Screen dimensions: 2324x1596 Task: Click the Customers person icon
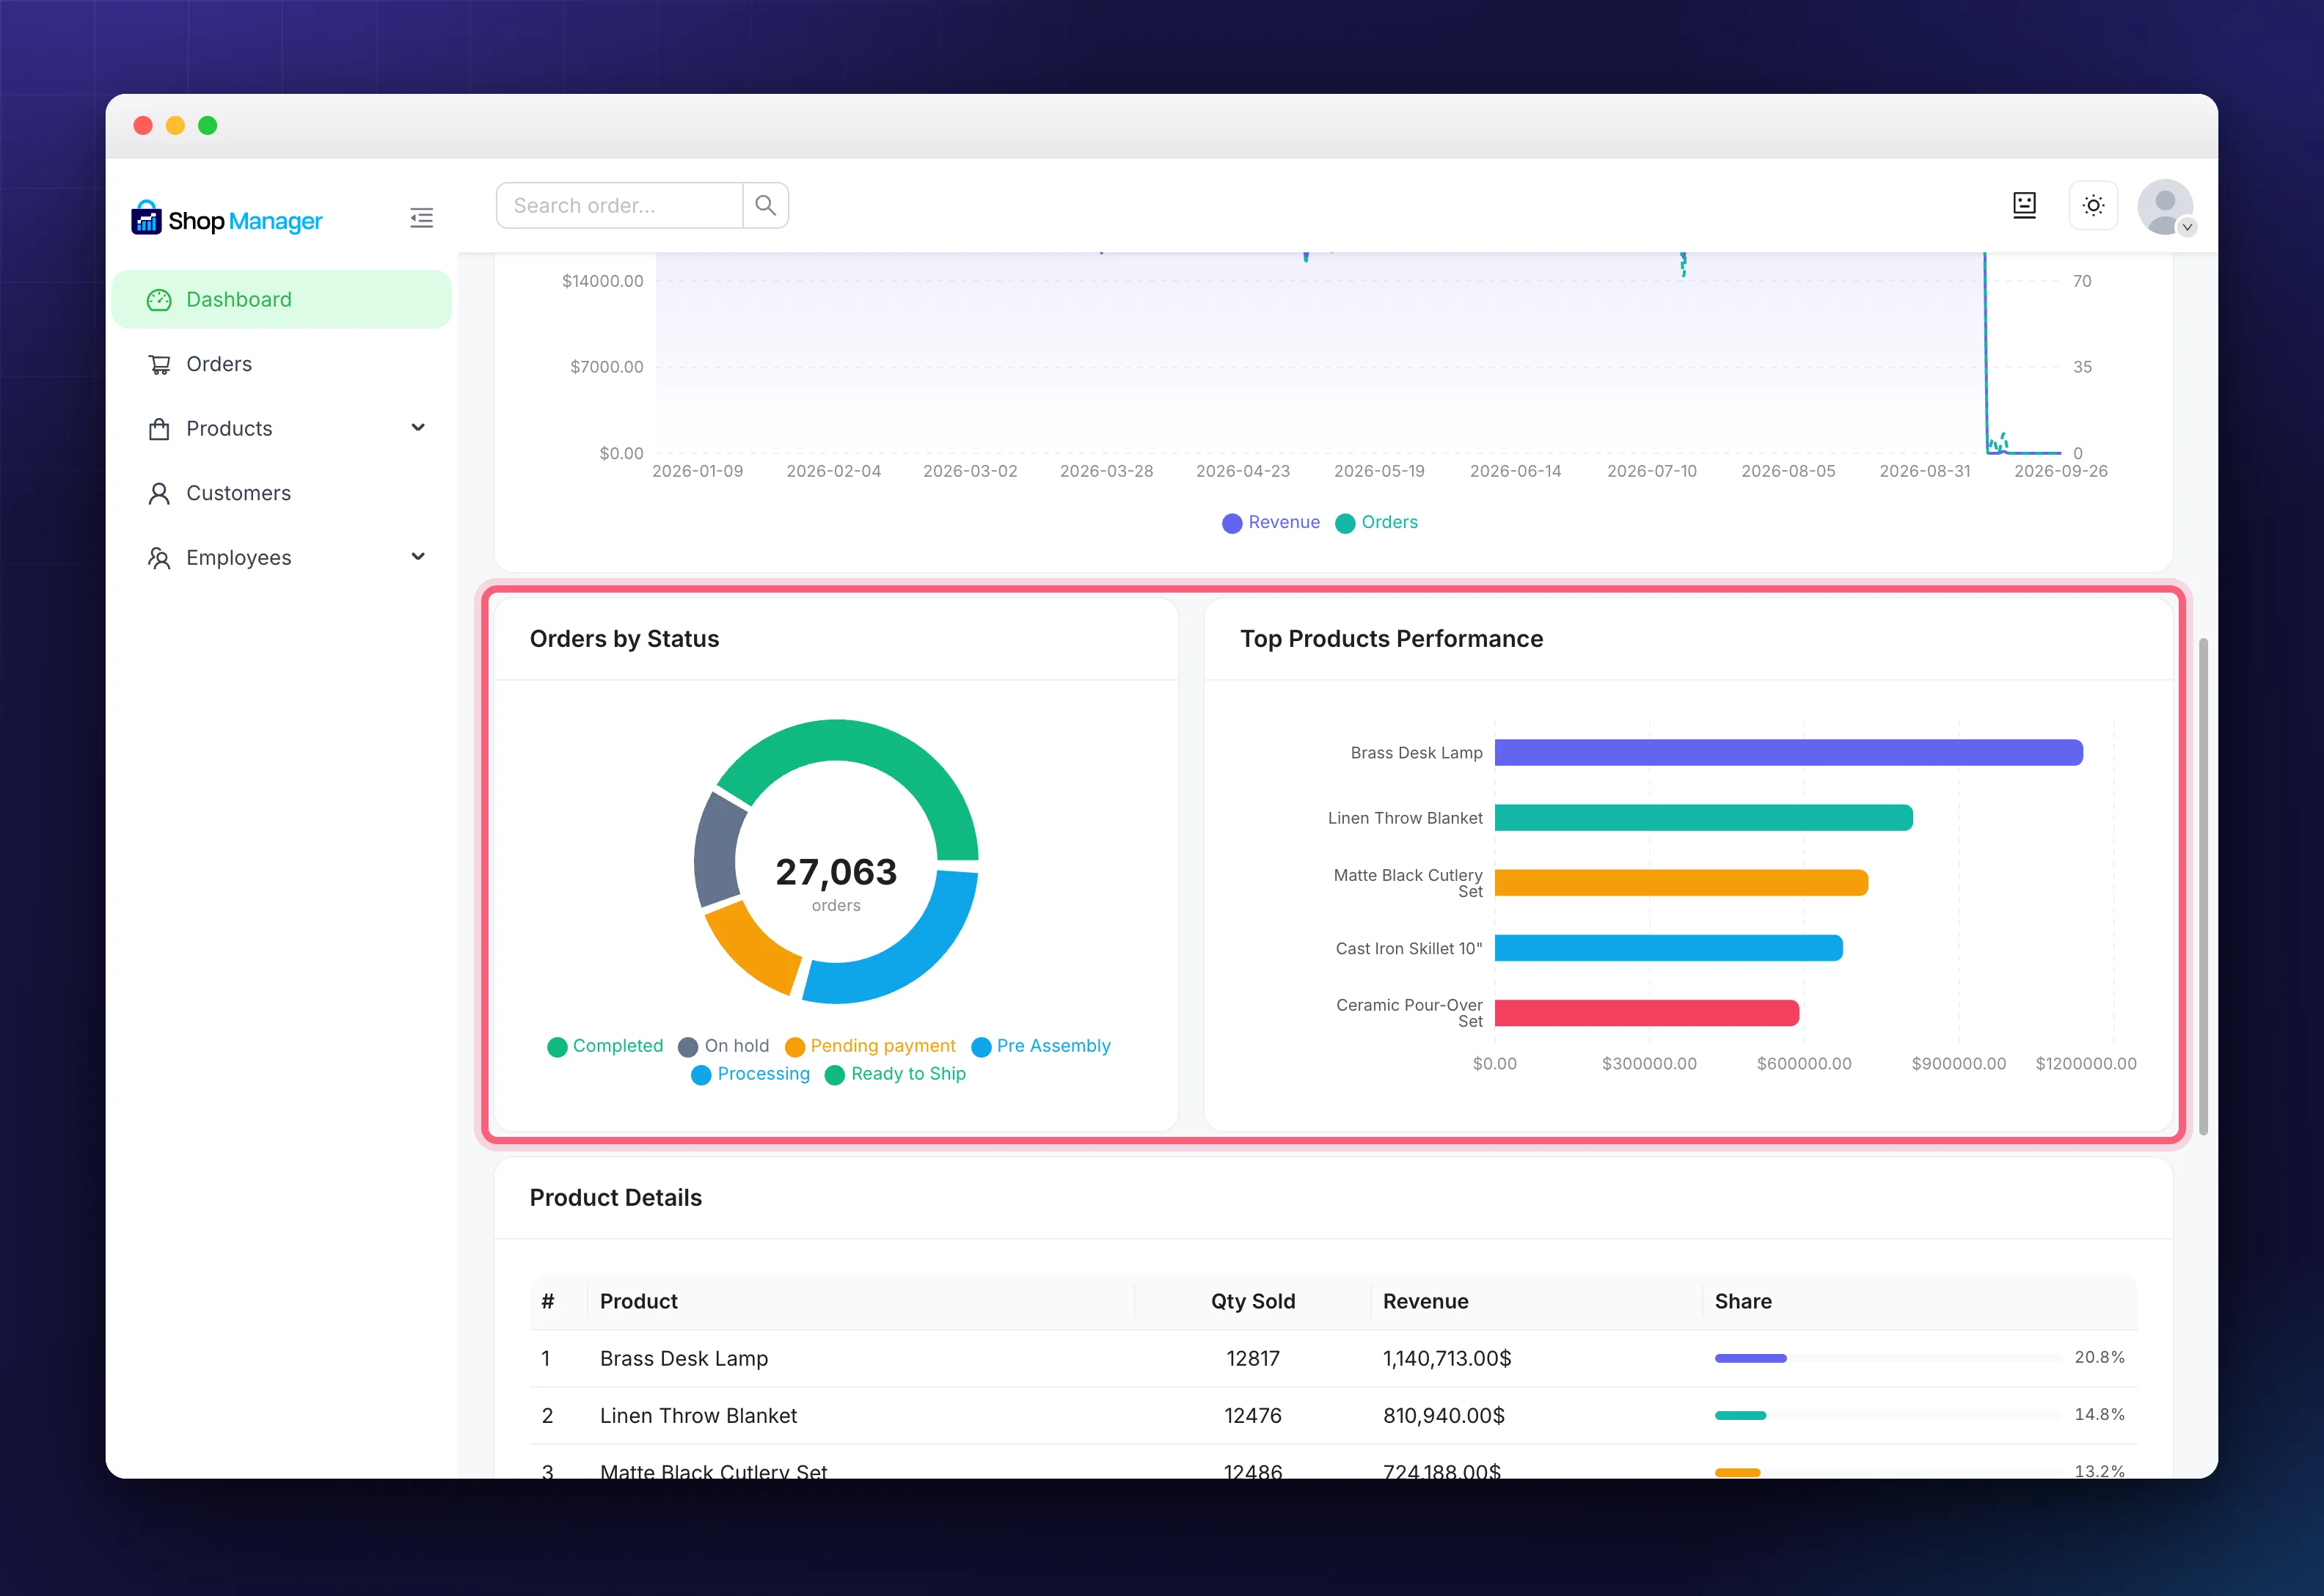(159, 494)
